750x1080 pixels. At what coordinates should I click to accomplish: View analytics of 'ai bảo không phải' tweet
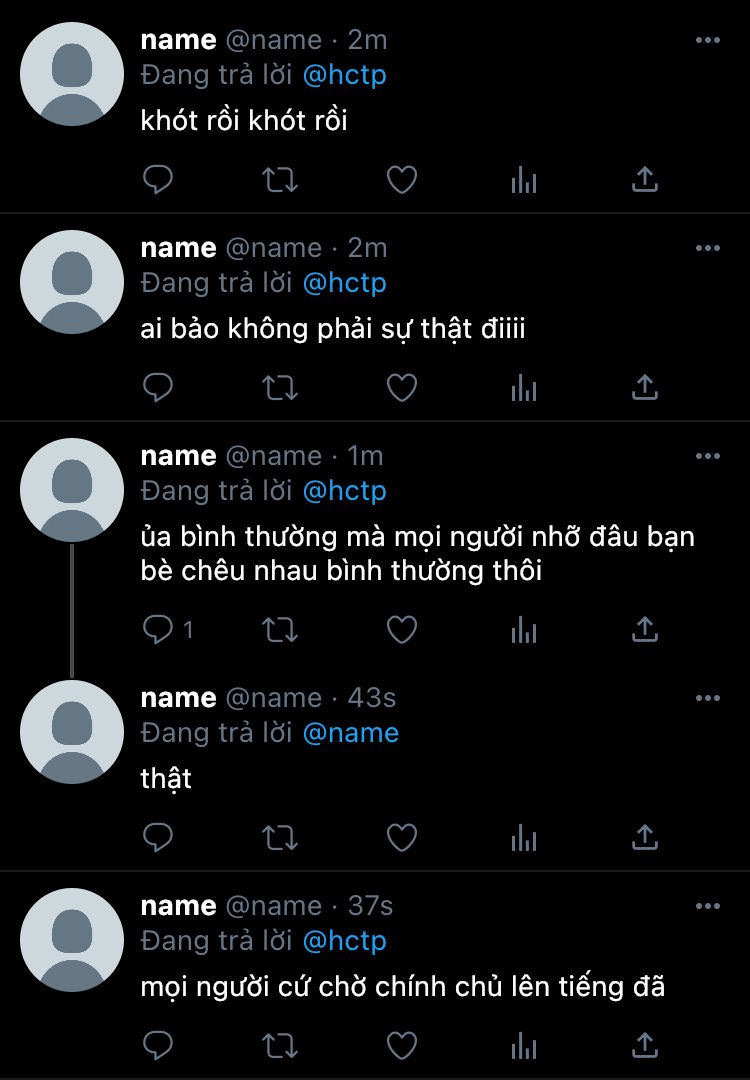pos(523,388)
